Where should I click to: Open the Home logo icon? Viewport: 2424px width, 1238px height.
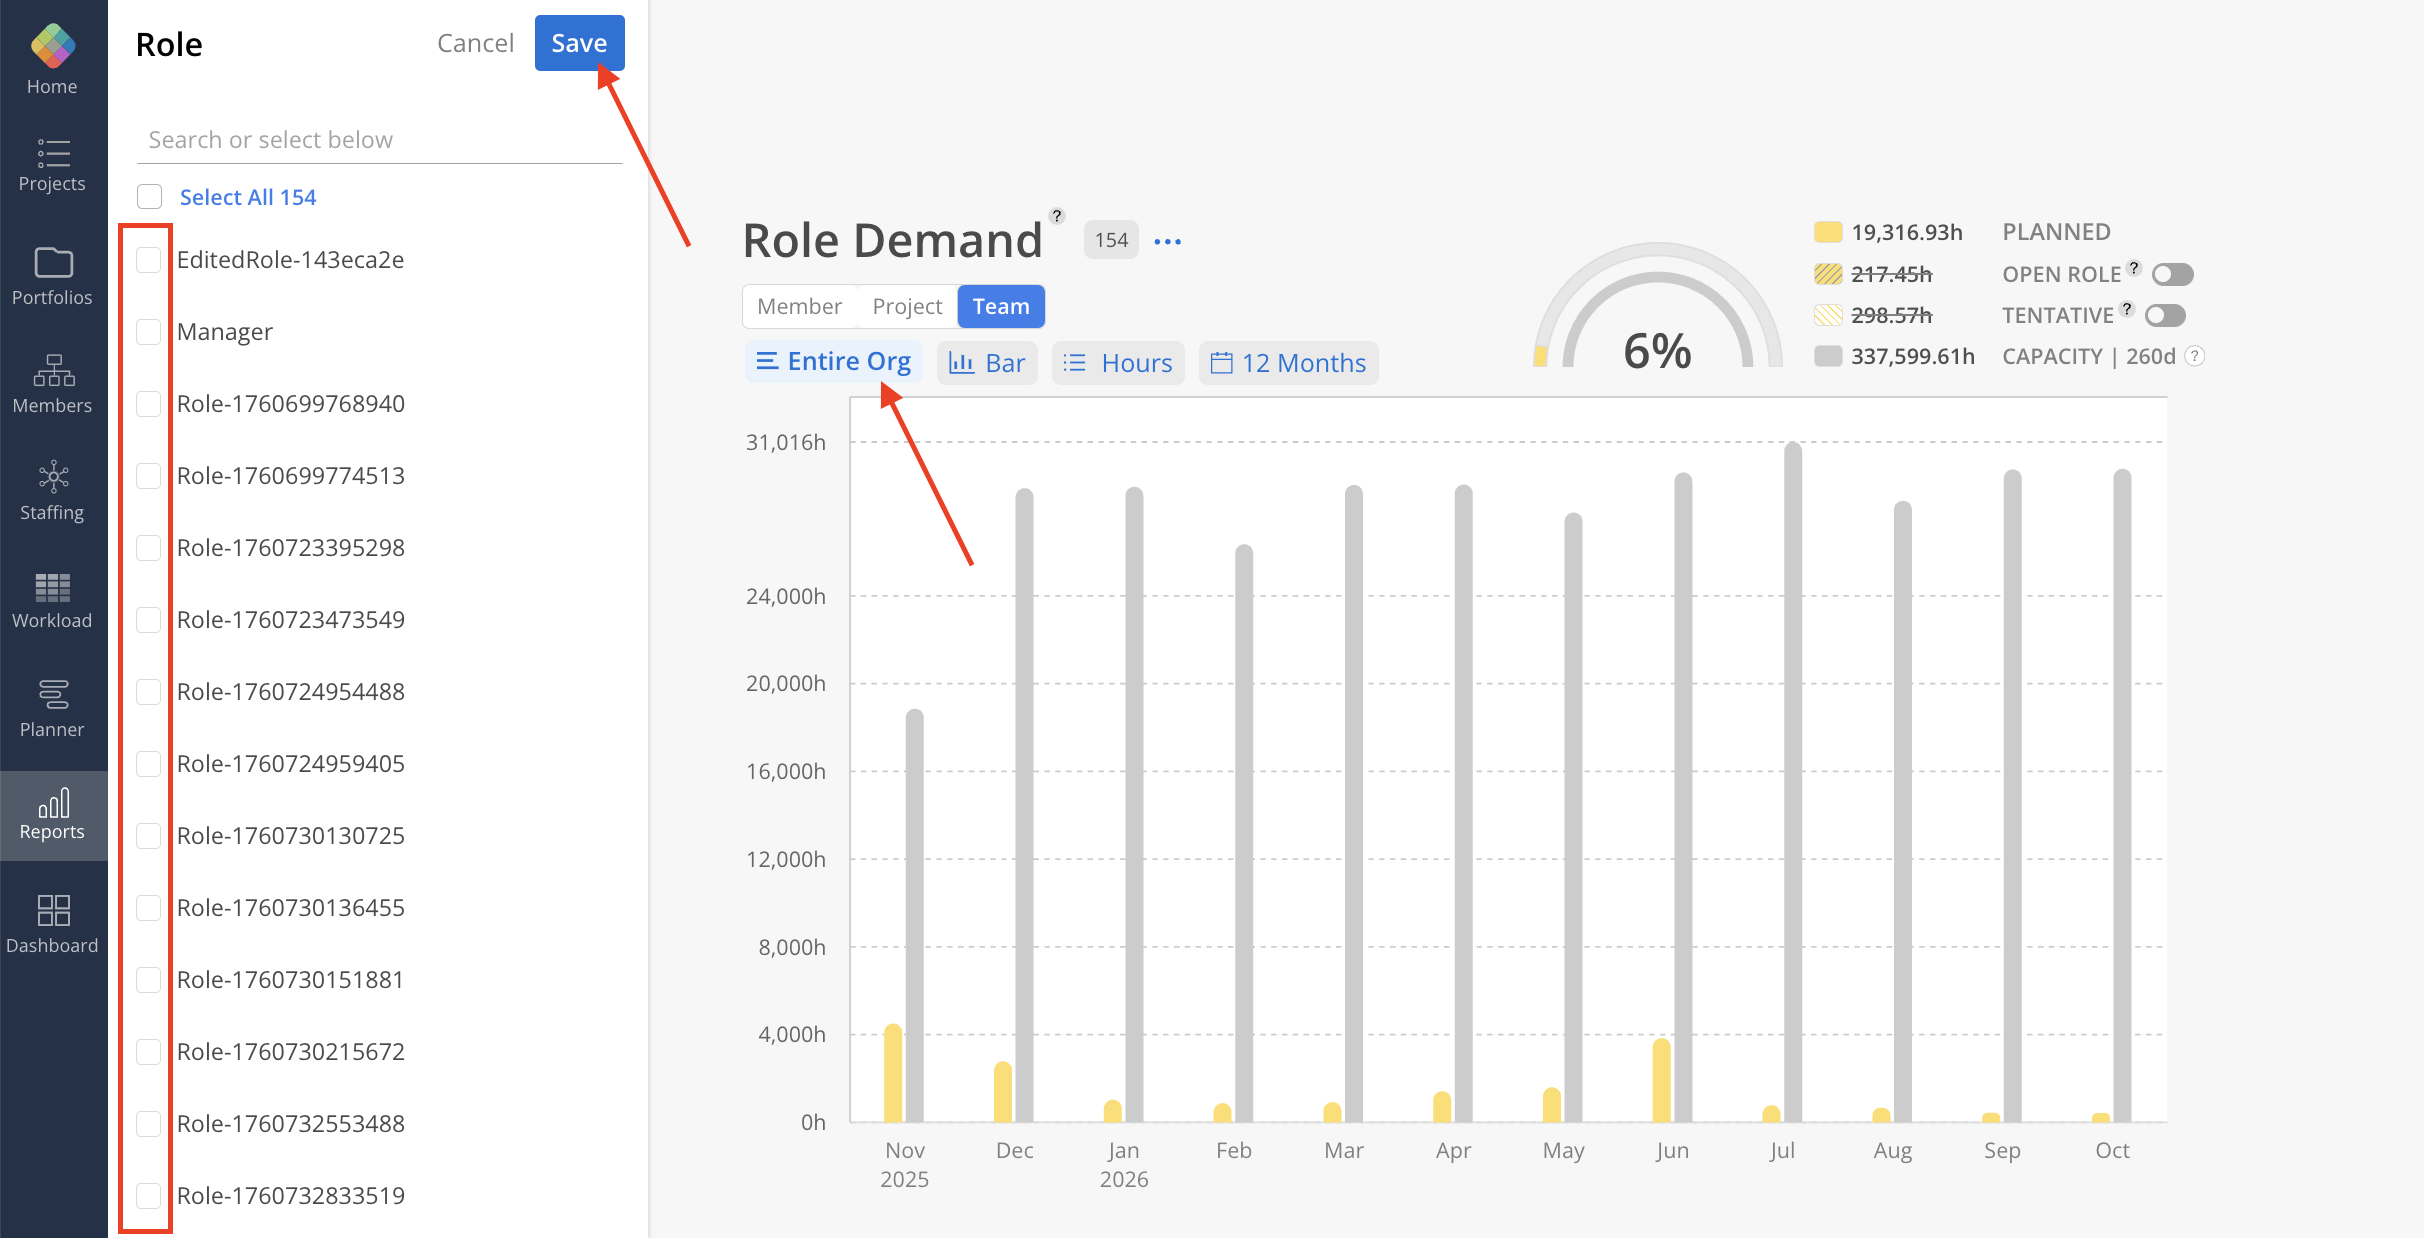click(x=52, y=47)
